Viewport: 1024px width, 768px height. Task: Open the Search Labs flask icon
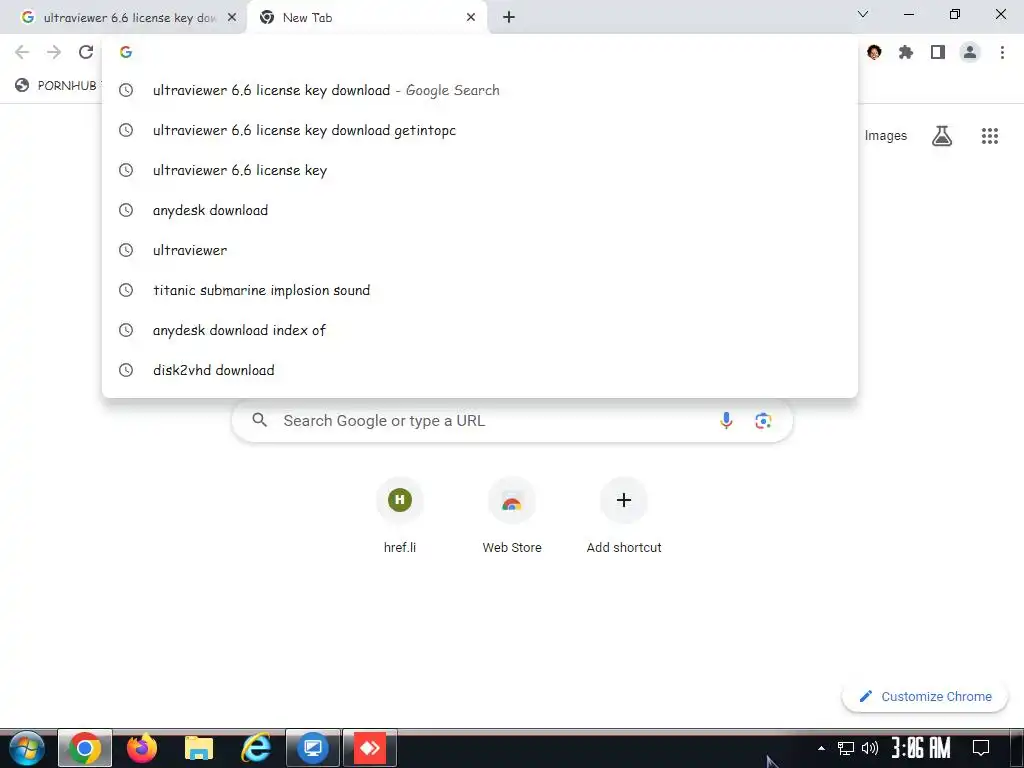click(x=942, y=136)
